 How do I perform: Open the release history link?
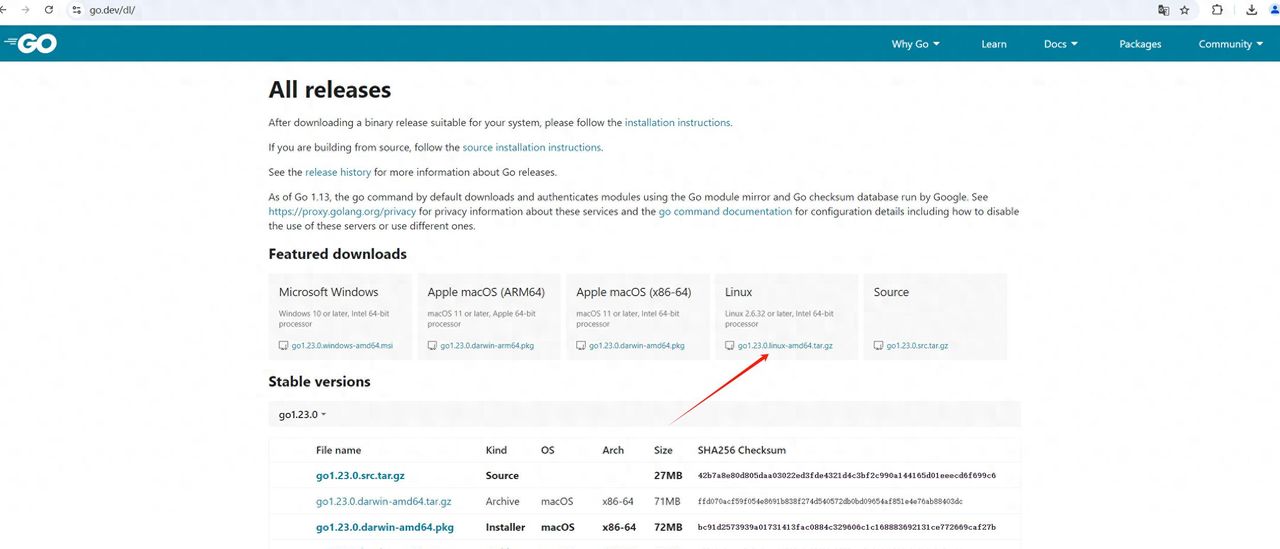click(338, 172)
